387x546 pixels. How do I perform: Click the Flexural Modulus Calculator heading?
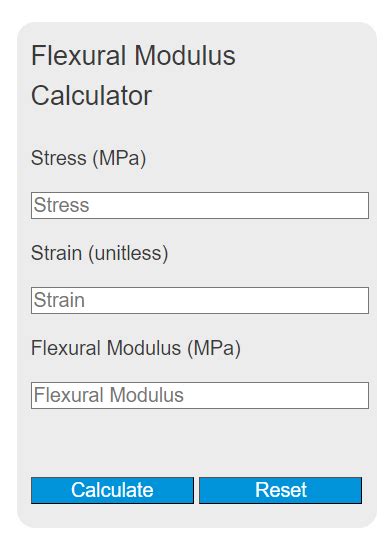click(133, 75)
